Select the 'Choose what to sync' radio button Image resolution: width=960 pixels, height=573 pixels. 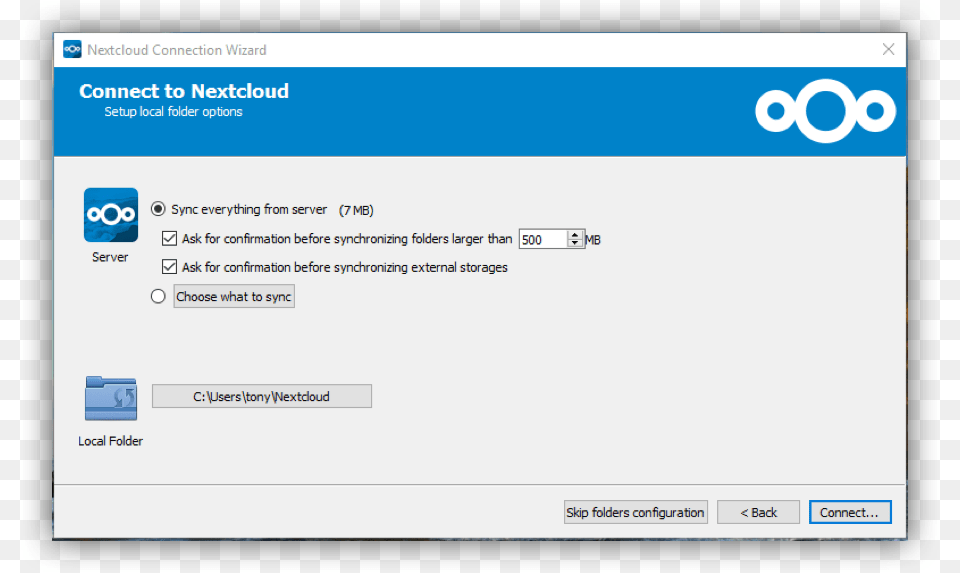(x=158, y=297)
